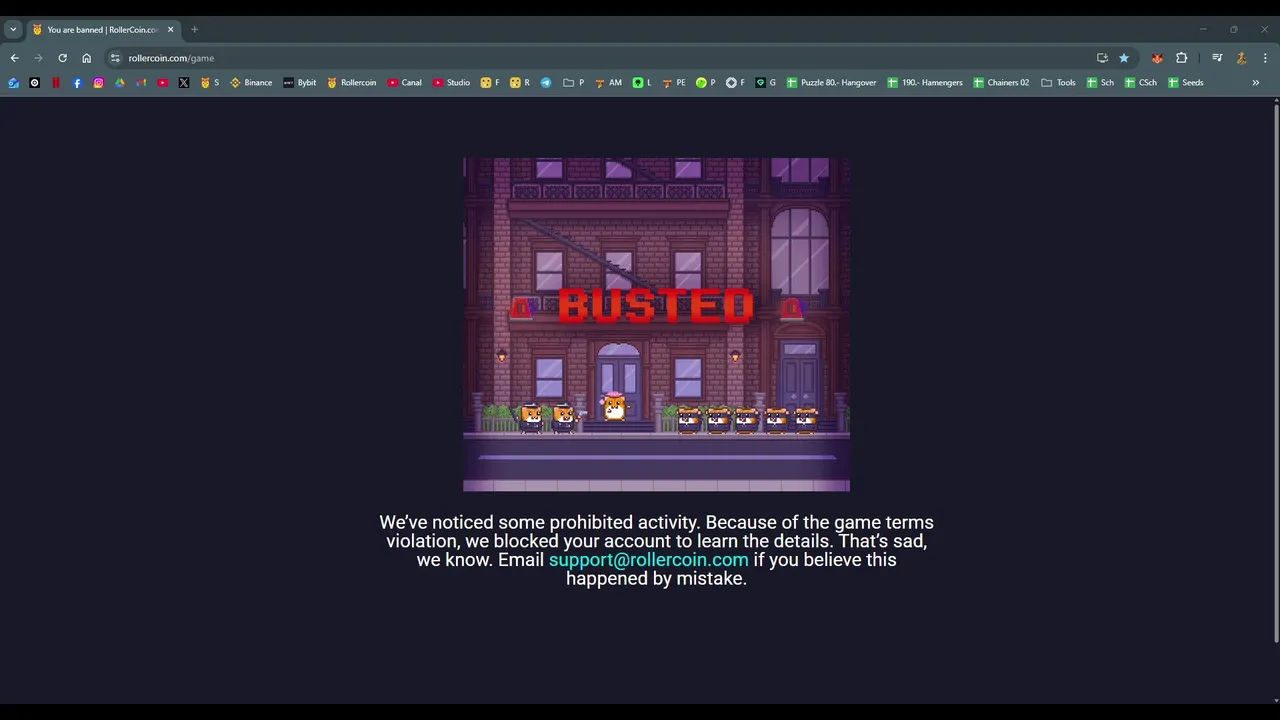This screenshot has width=1280, height=720.
Task: Open the Seeds spreadsheet bookmark
Action: 1186,83
